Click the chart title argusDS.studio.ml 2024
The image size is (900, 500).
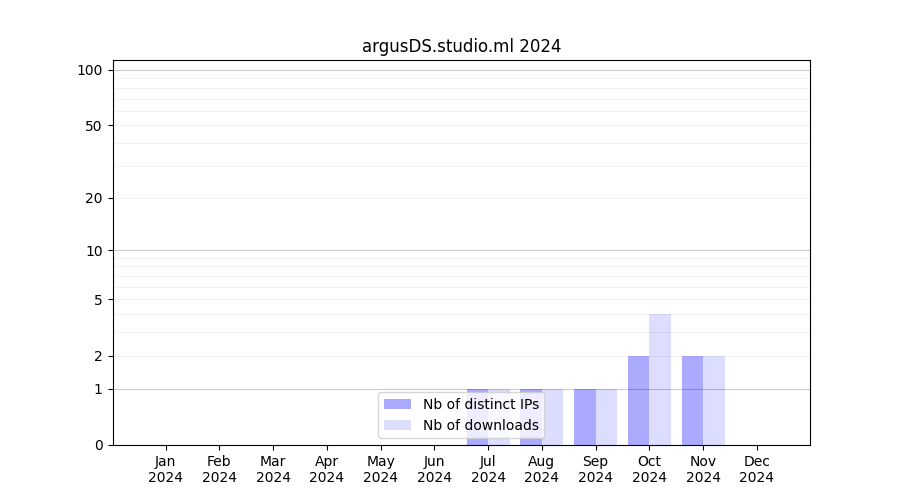[x=461, y=46]
